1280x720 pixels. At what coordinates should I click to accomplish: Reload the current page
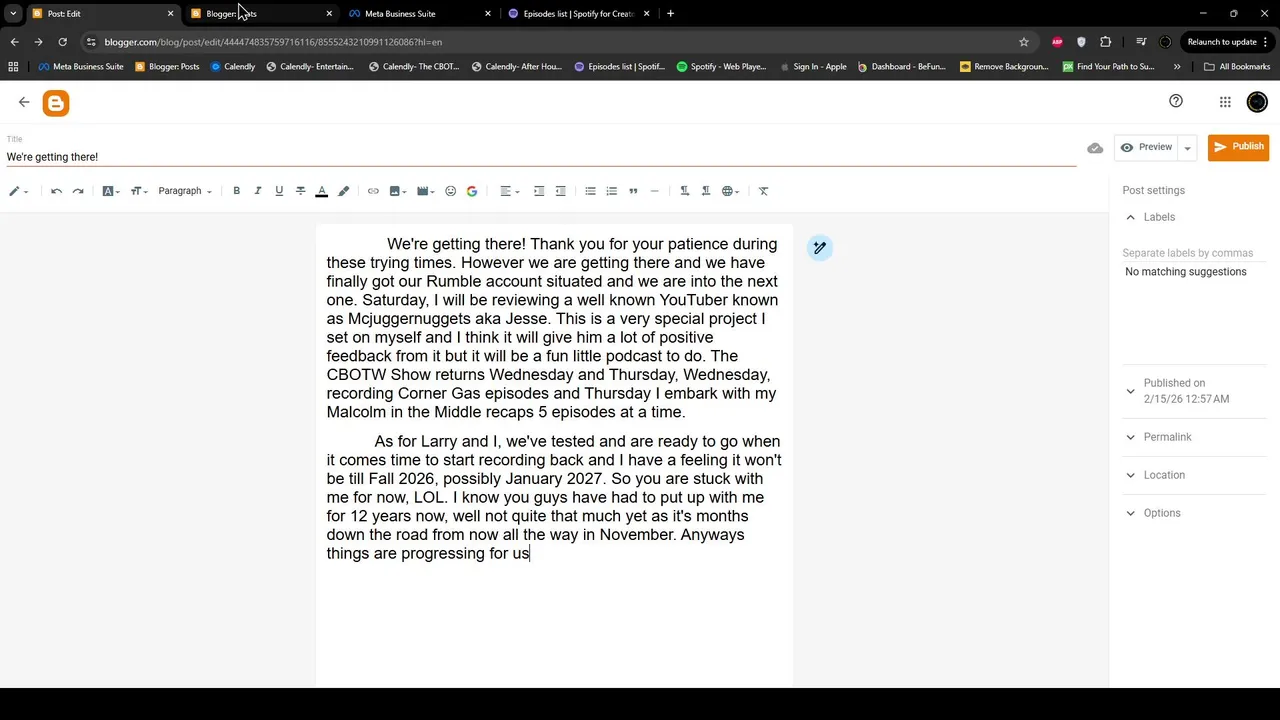(62, 42)
